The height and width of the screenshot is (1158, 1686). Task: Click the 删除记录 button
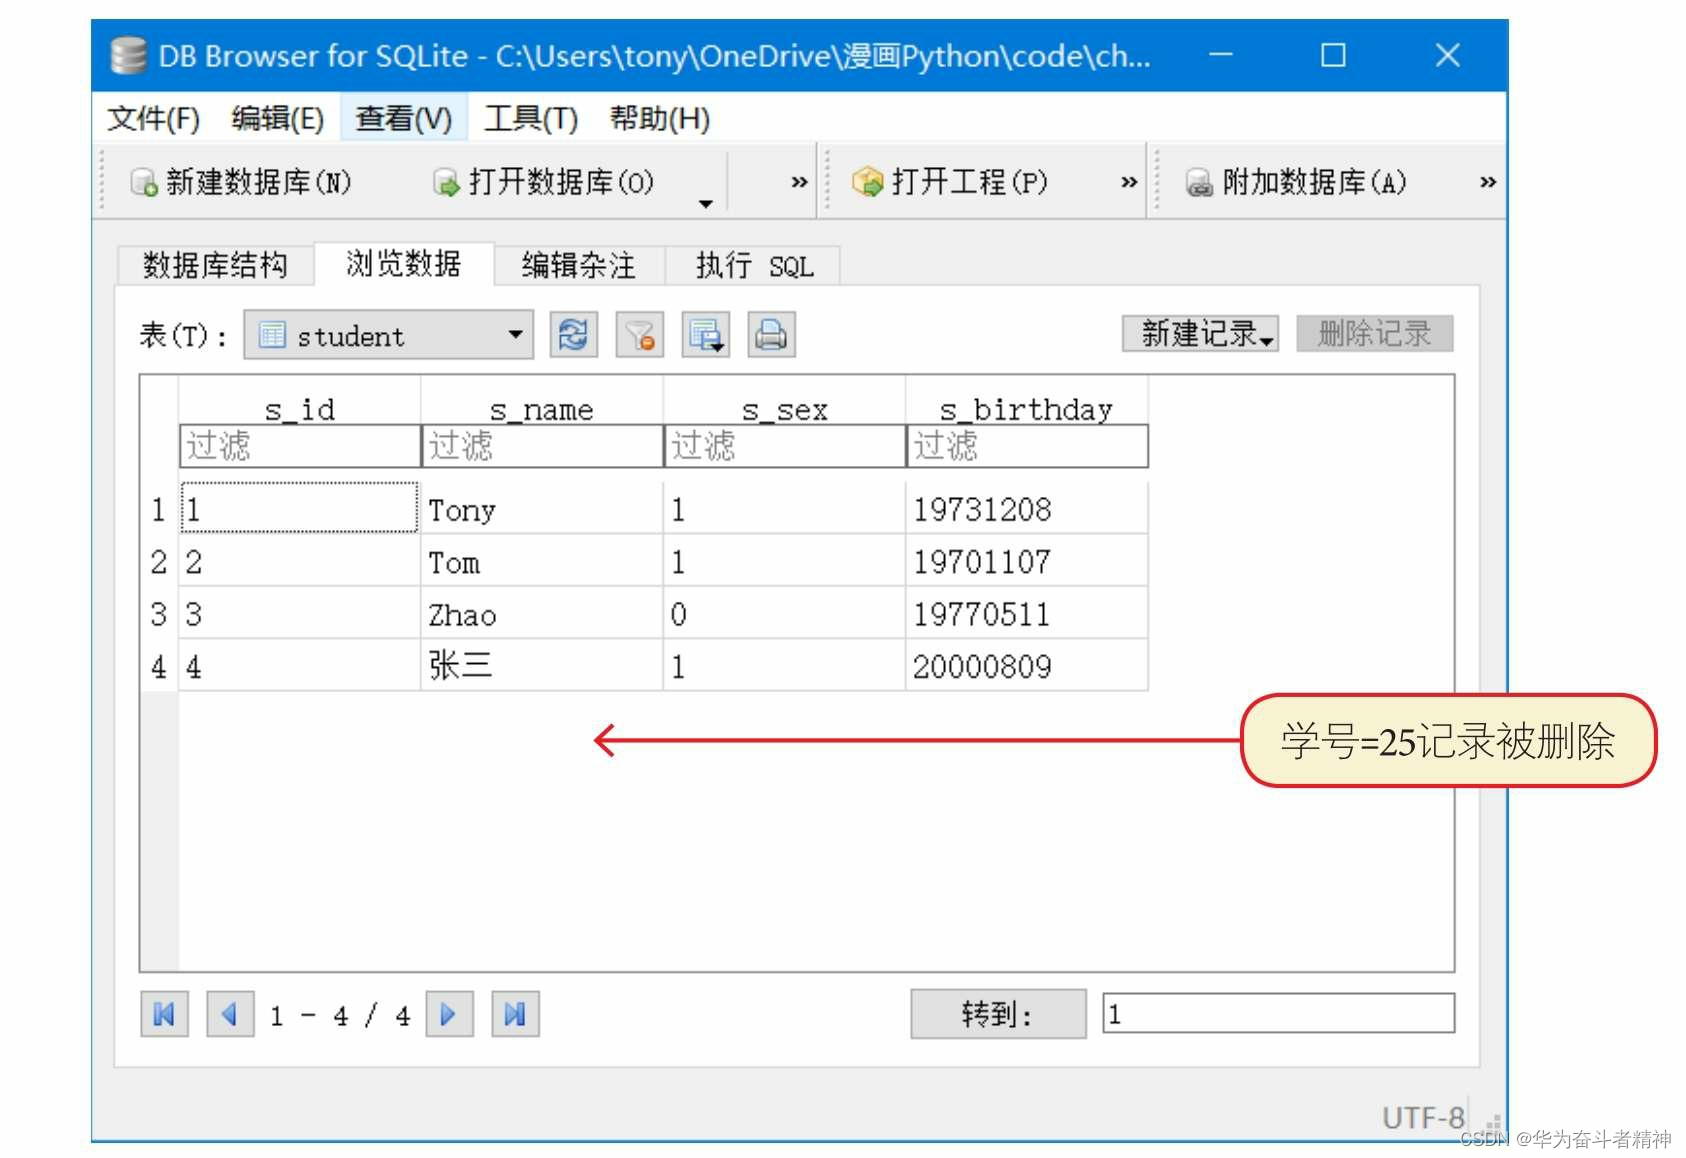1375,333
